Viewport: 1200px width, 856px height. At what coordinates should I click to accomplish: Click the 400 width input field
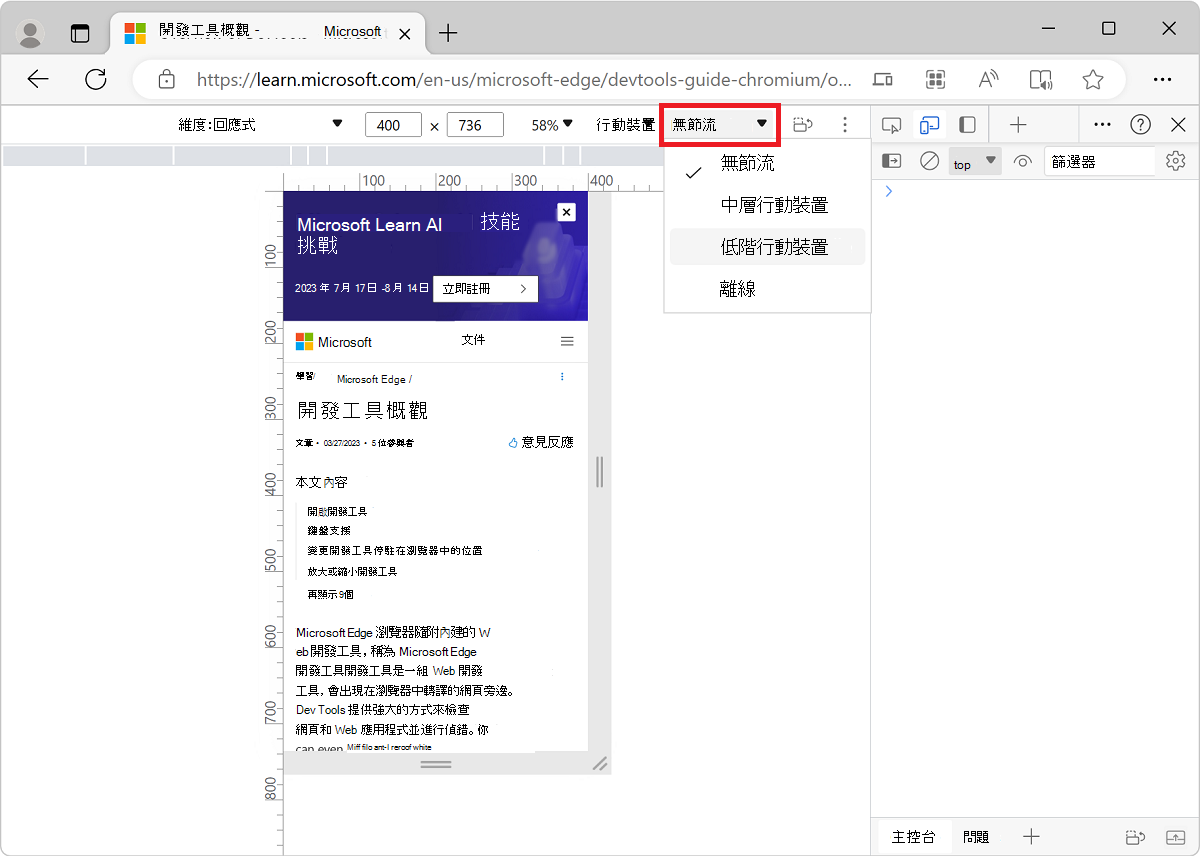392,124
